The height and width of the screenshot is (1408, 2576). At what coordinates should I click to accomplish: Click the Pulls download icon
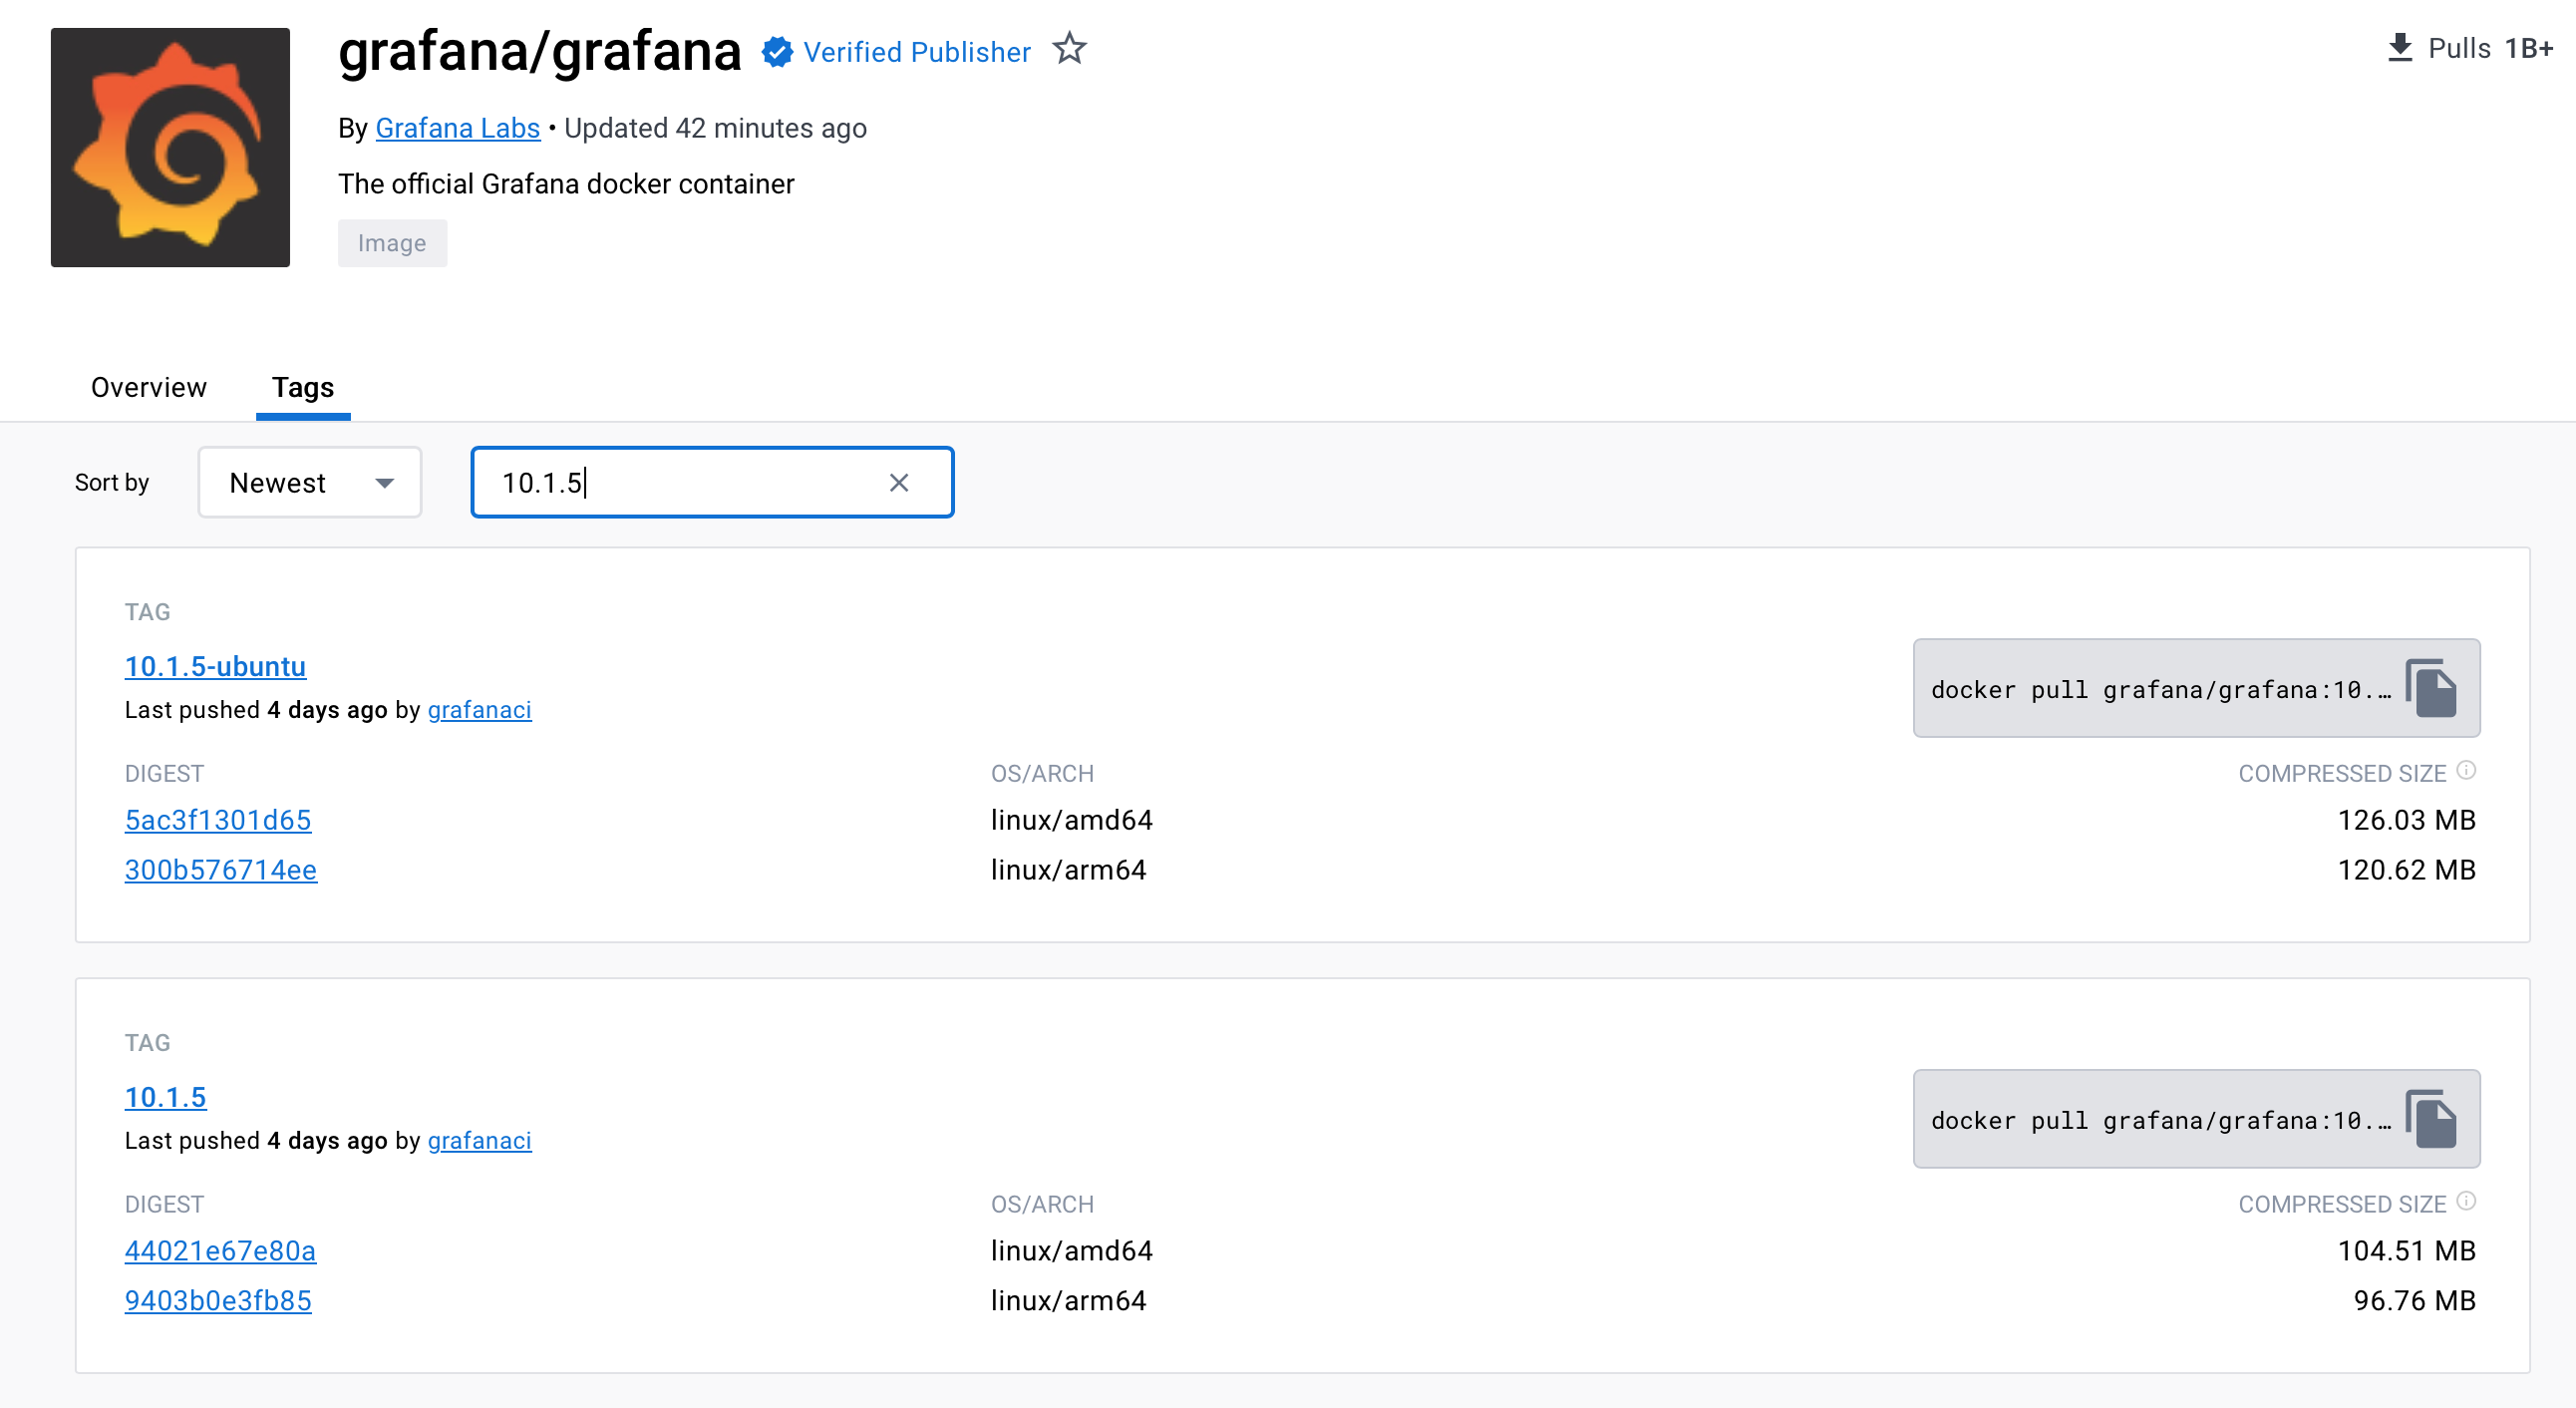2401,46
